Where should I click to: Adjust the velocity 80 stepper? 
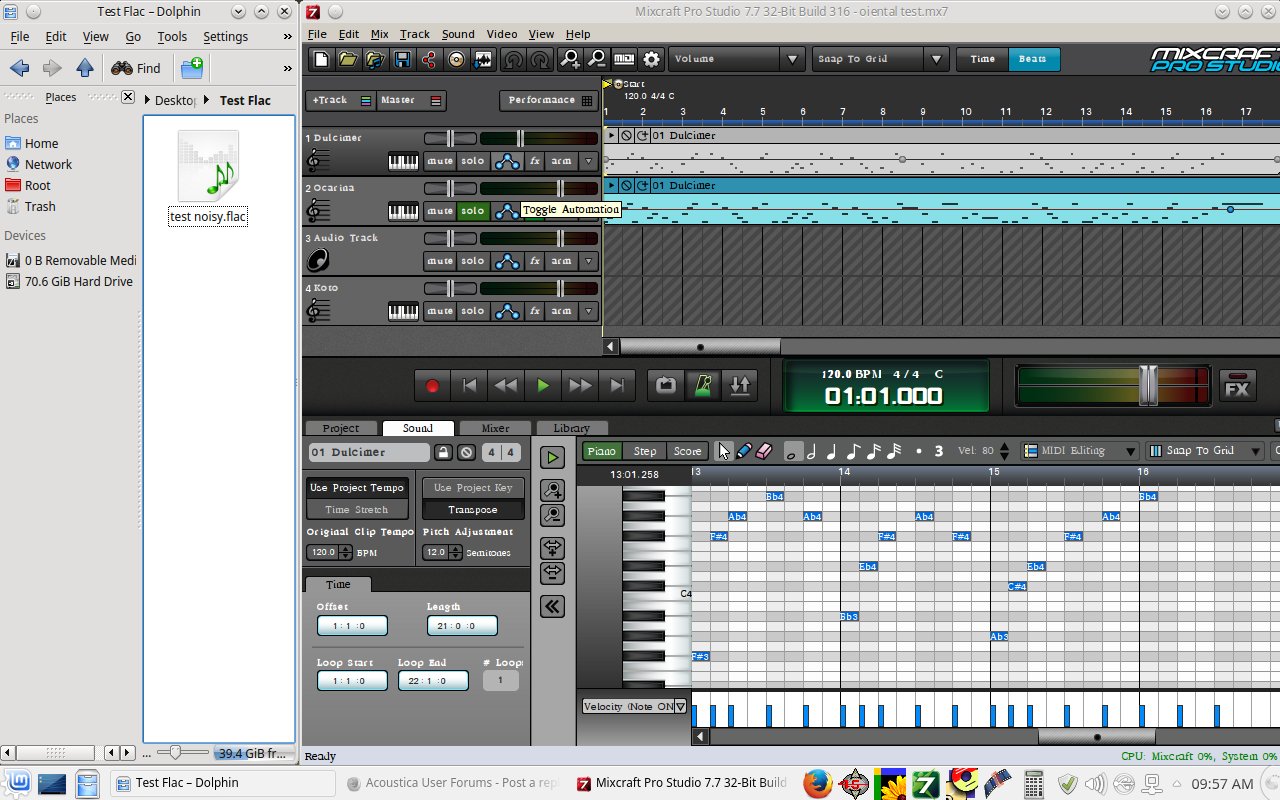point(1004,452)
